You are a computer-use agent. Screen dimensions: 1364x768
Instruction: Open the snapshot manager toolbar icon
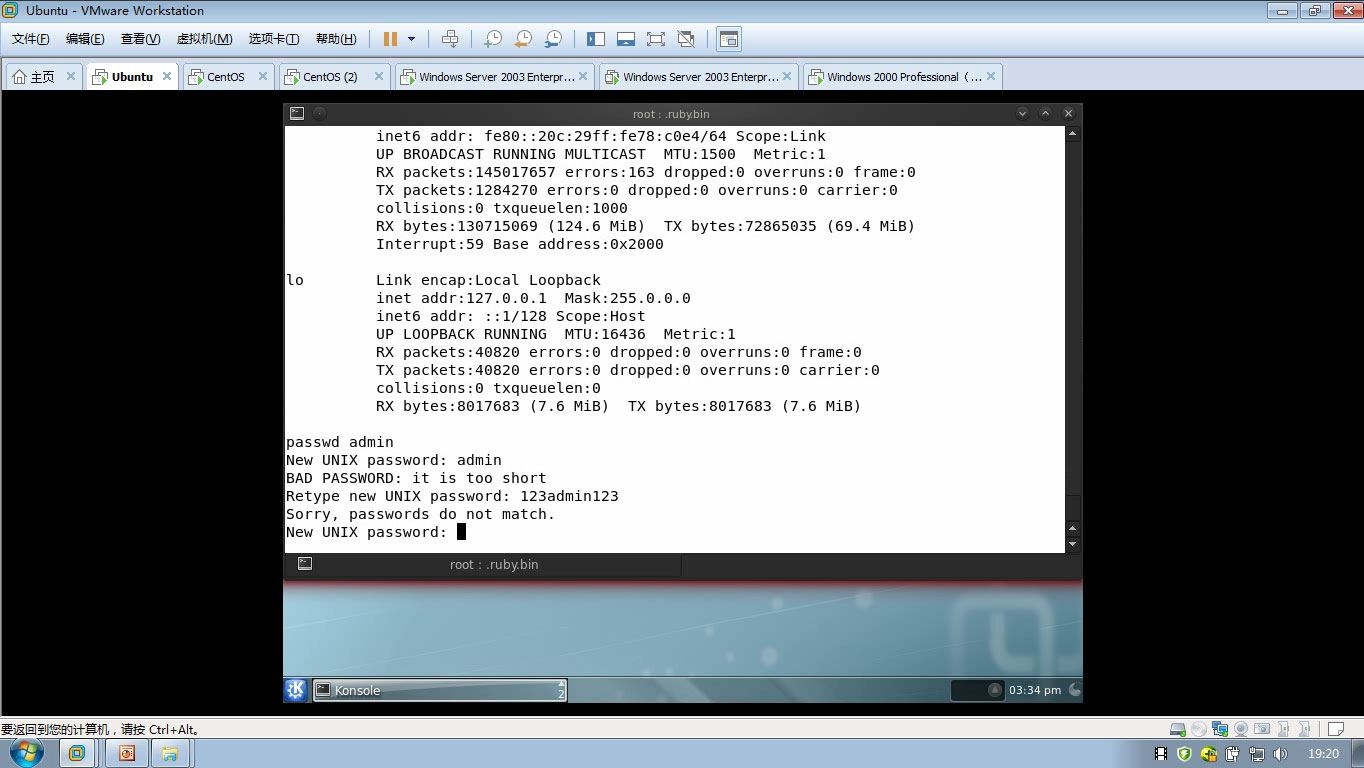(553, 39)
